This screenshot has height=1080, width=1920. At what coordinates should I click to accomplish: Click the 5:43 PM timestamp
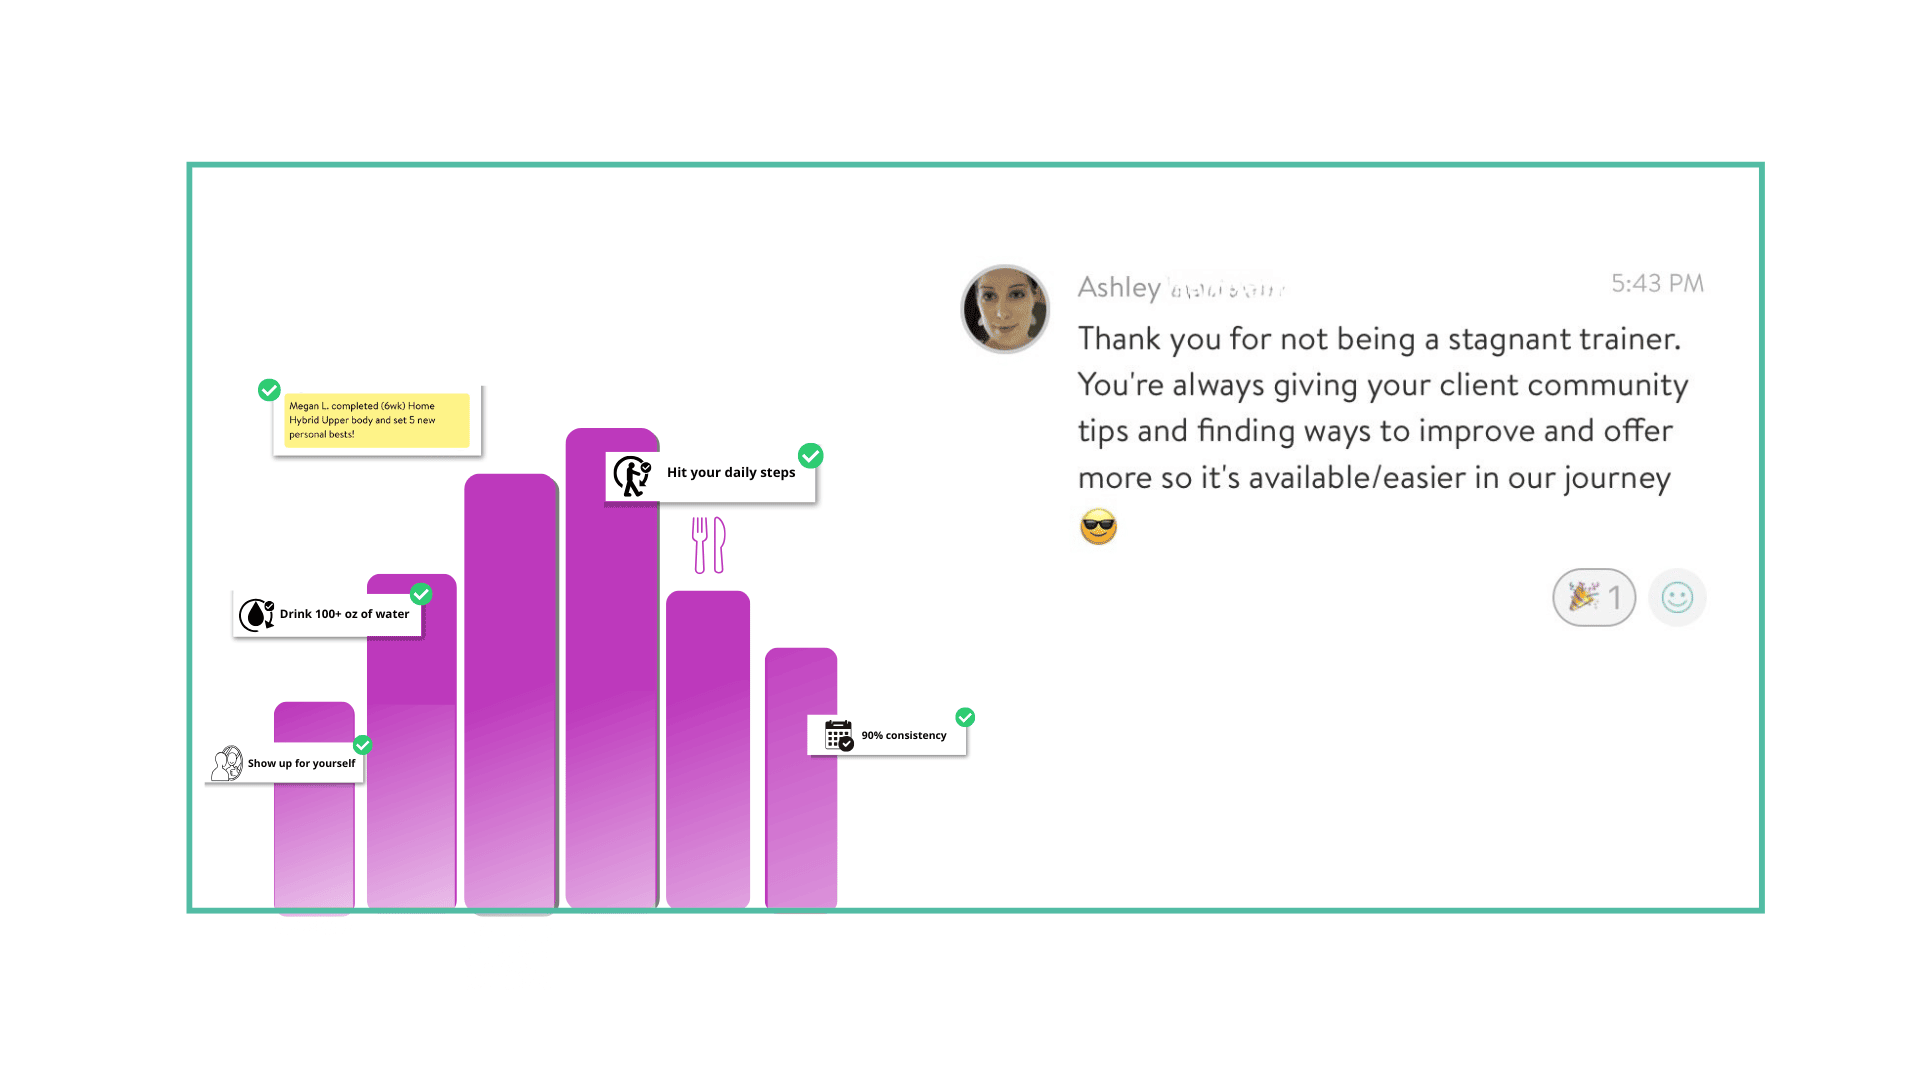(x=1657, y=284)
